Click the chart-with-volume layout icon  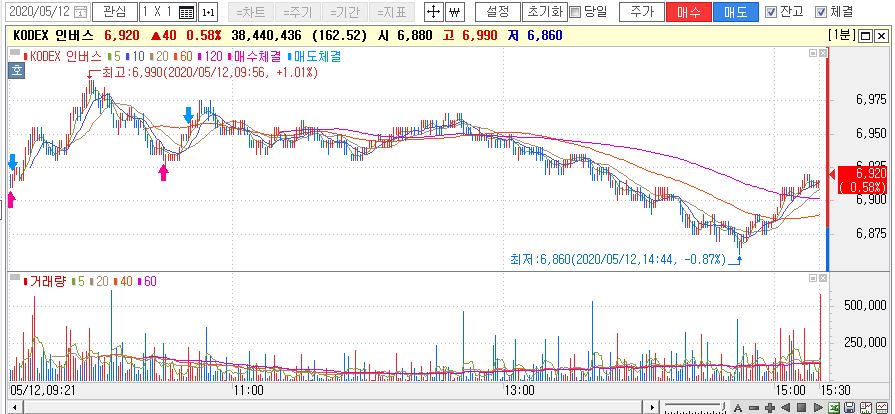click(866, 408)
